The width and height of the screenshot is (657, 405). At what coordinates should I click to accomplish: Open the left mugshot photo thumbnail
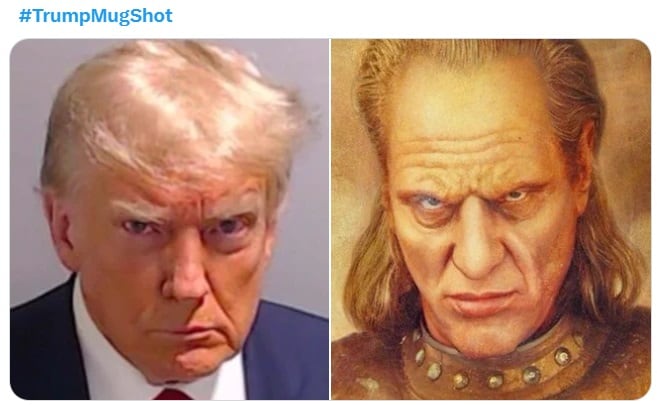click(x=169, y=219)
